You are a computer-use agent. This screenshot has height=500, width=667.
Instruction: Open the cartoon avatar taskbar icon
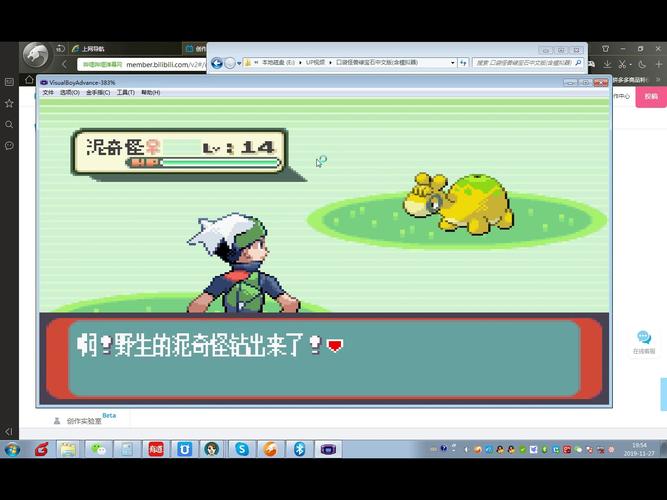[212, 449]
